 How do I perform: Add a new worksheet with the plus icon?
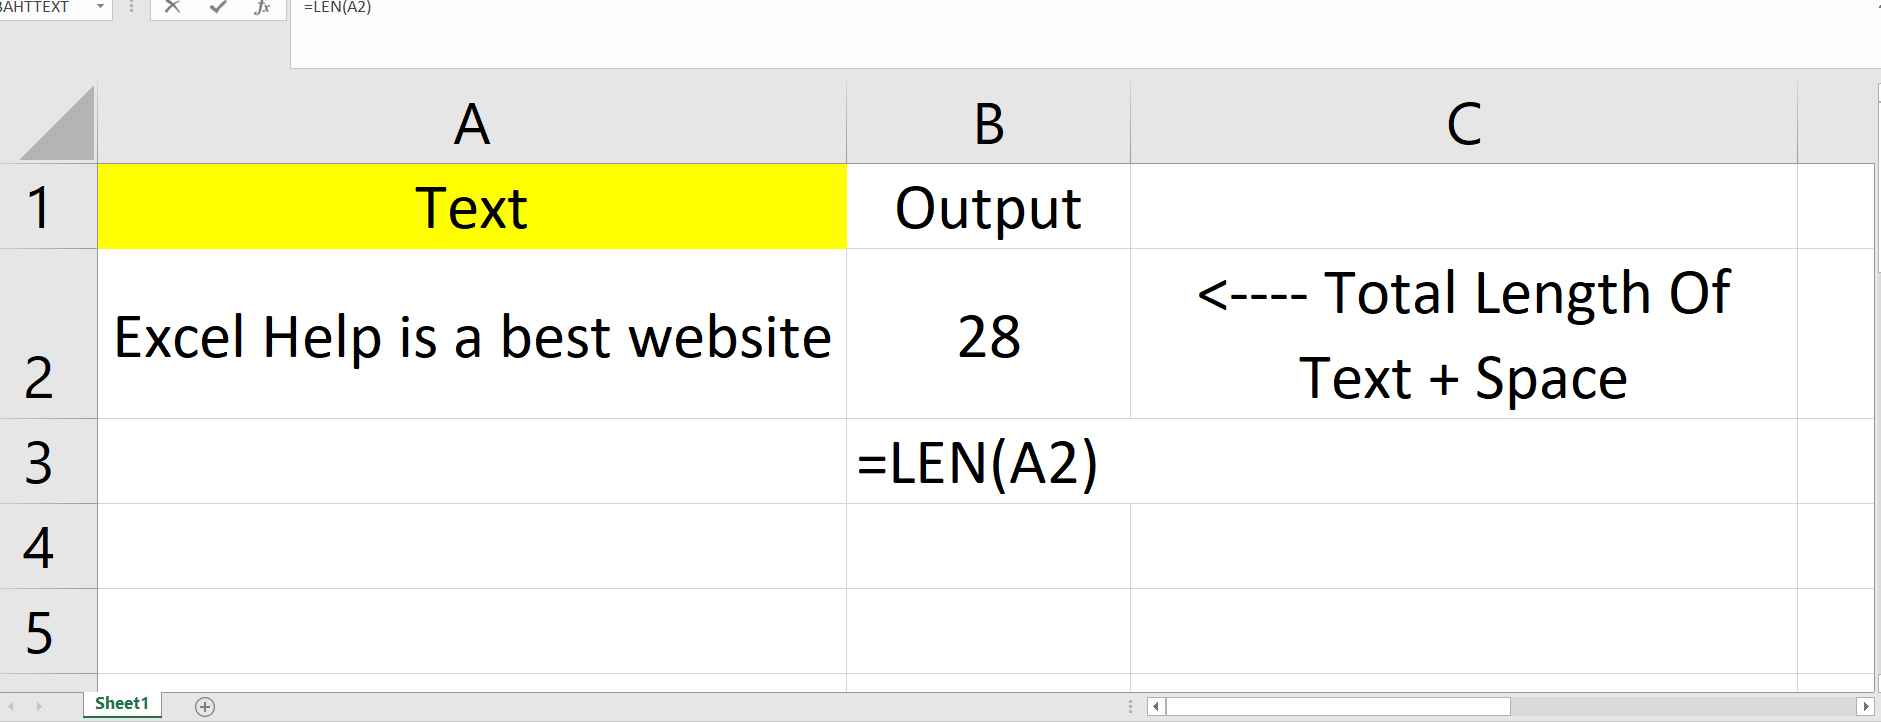pyautogui.click(x=204, y=705)
